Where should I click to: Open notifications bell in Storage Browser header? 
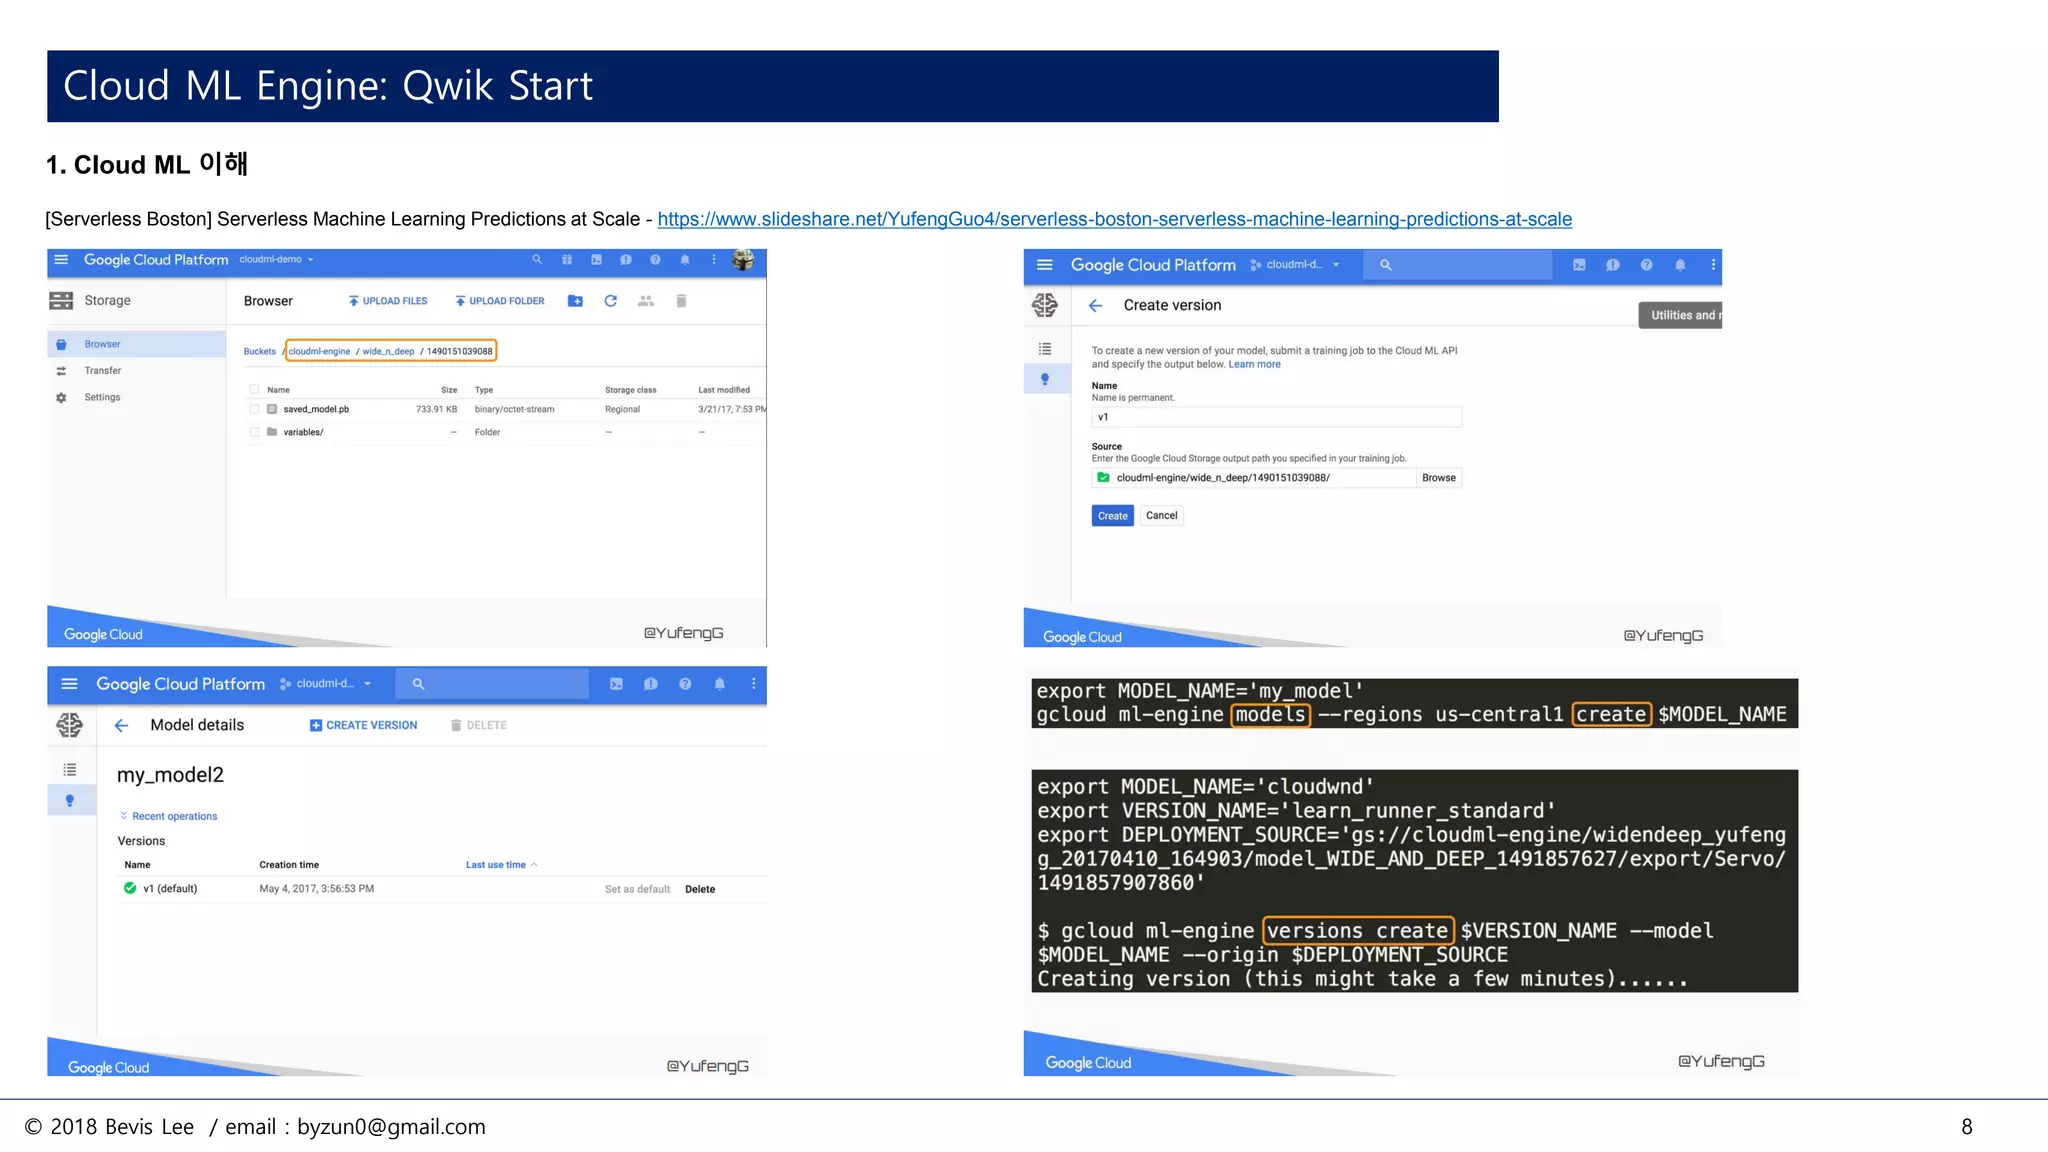coord(685,260)
